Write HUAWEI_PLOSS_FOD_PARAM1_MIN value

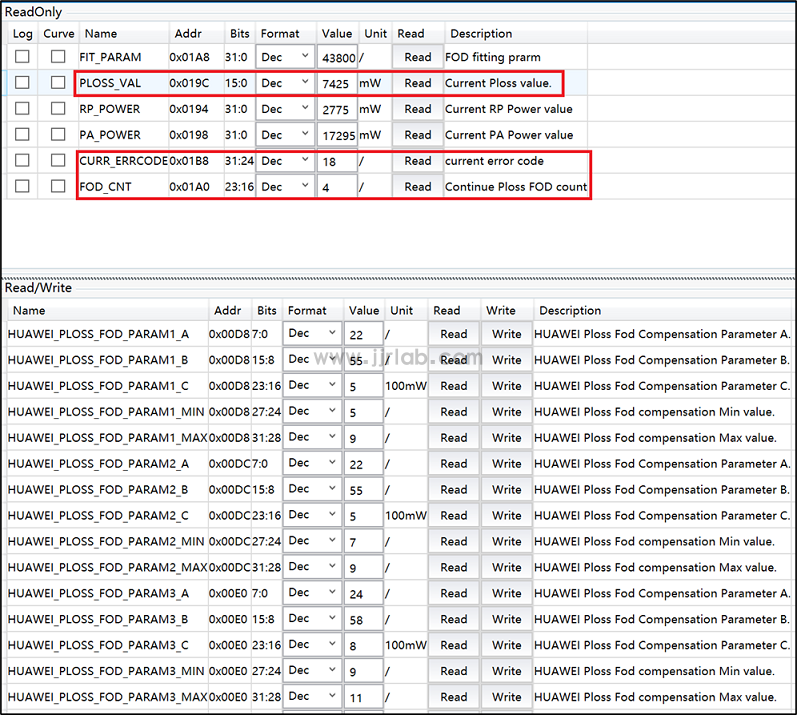(506, 412)
